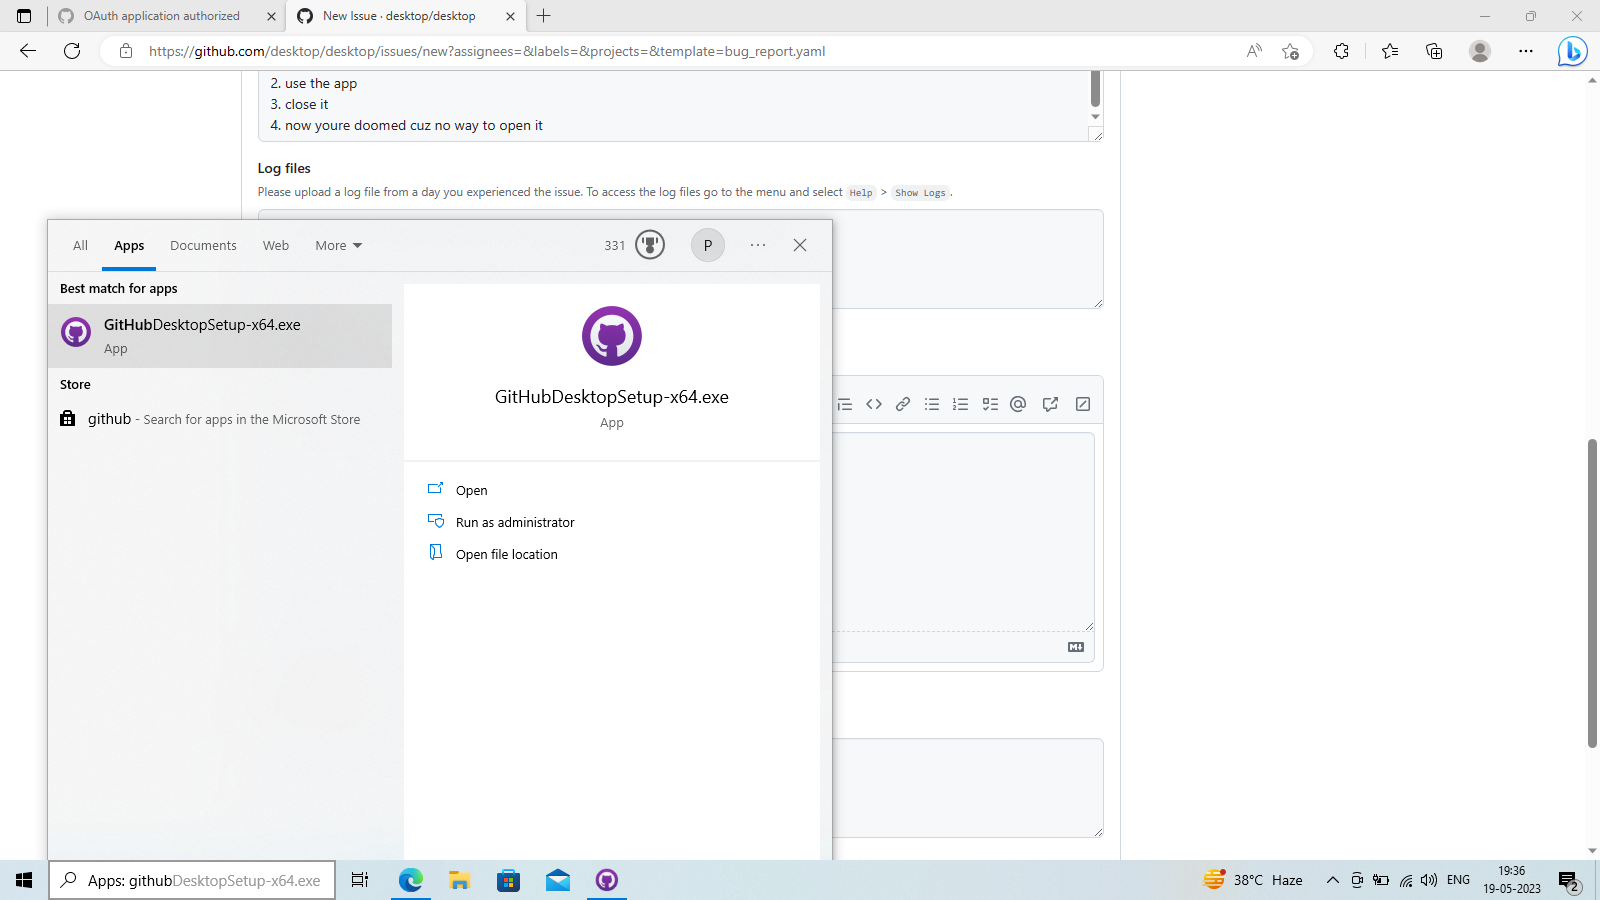Open the Edge settings menu with the ellipsis
1600x900 pixels.
pos(1526,51)
